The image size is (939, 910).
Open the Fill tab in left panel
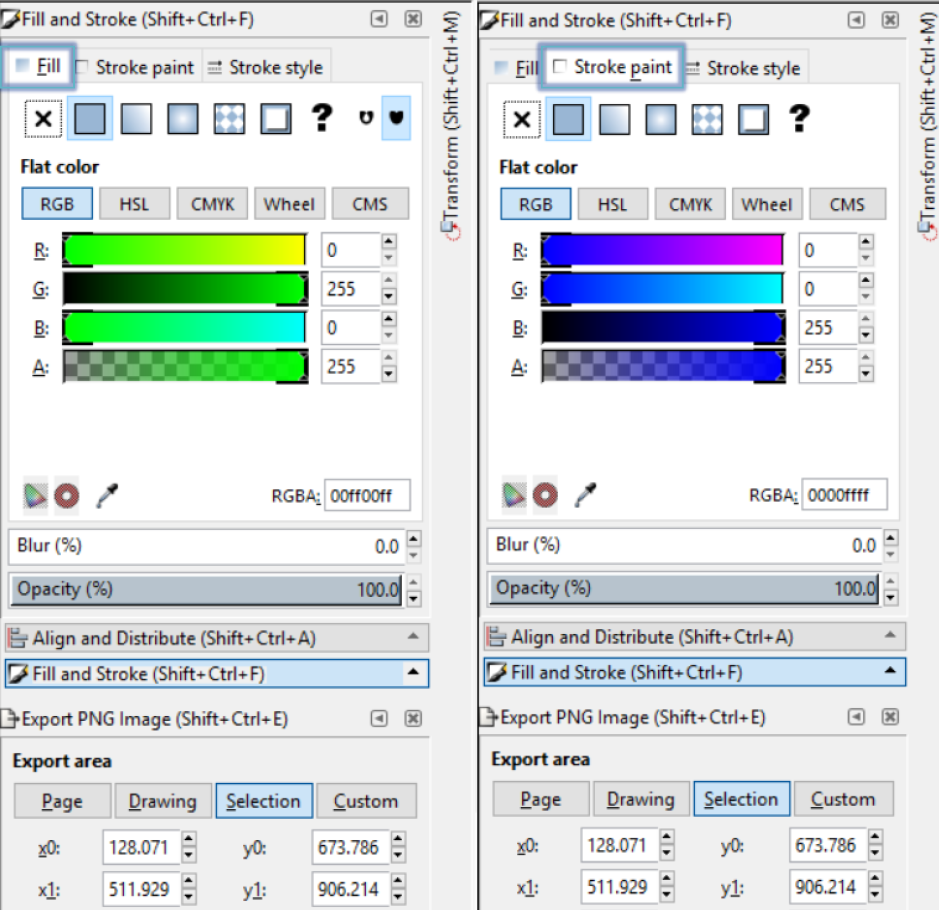coord(38,66)
